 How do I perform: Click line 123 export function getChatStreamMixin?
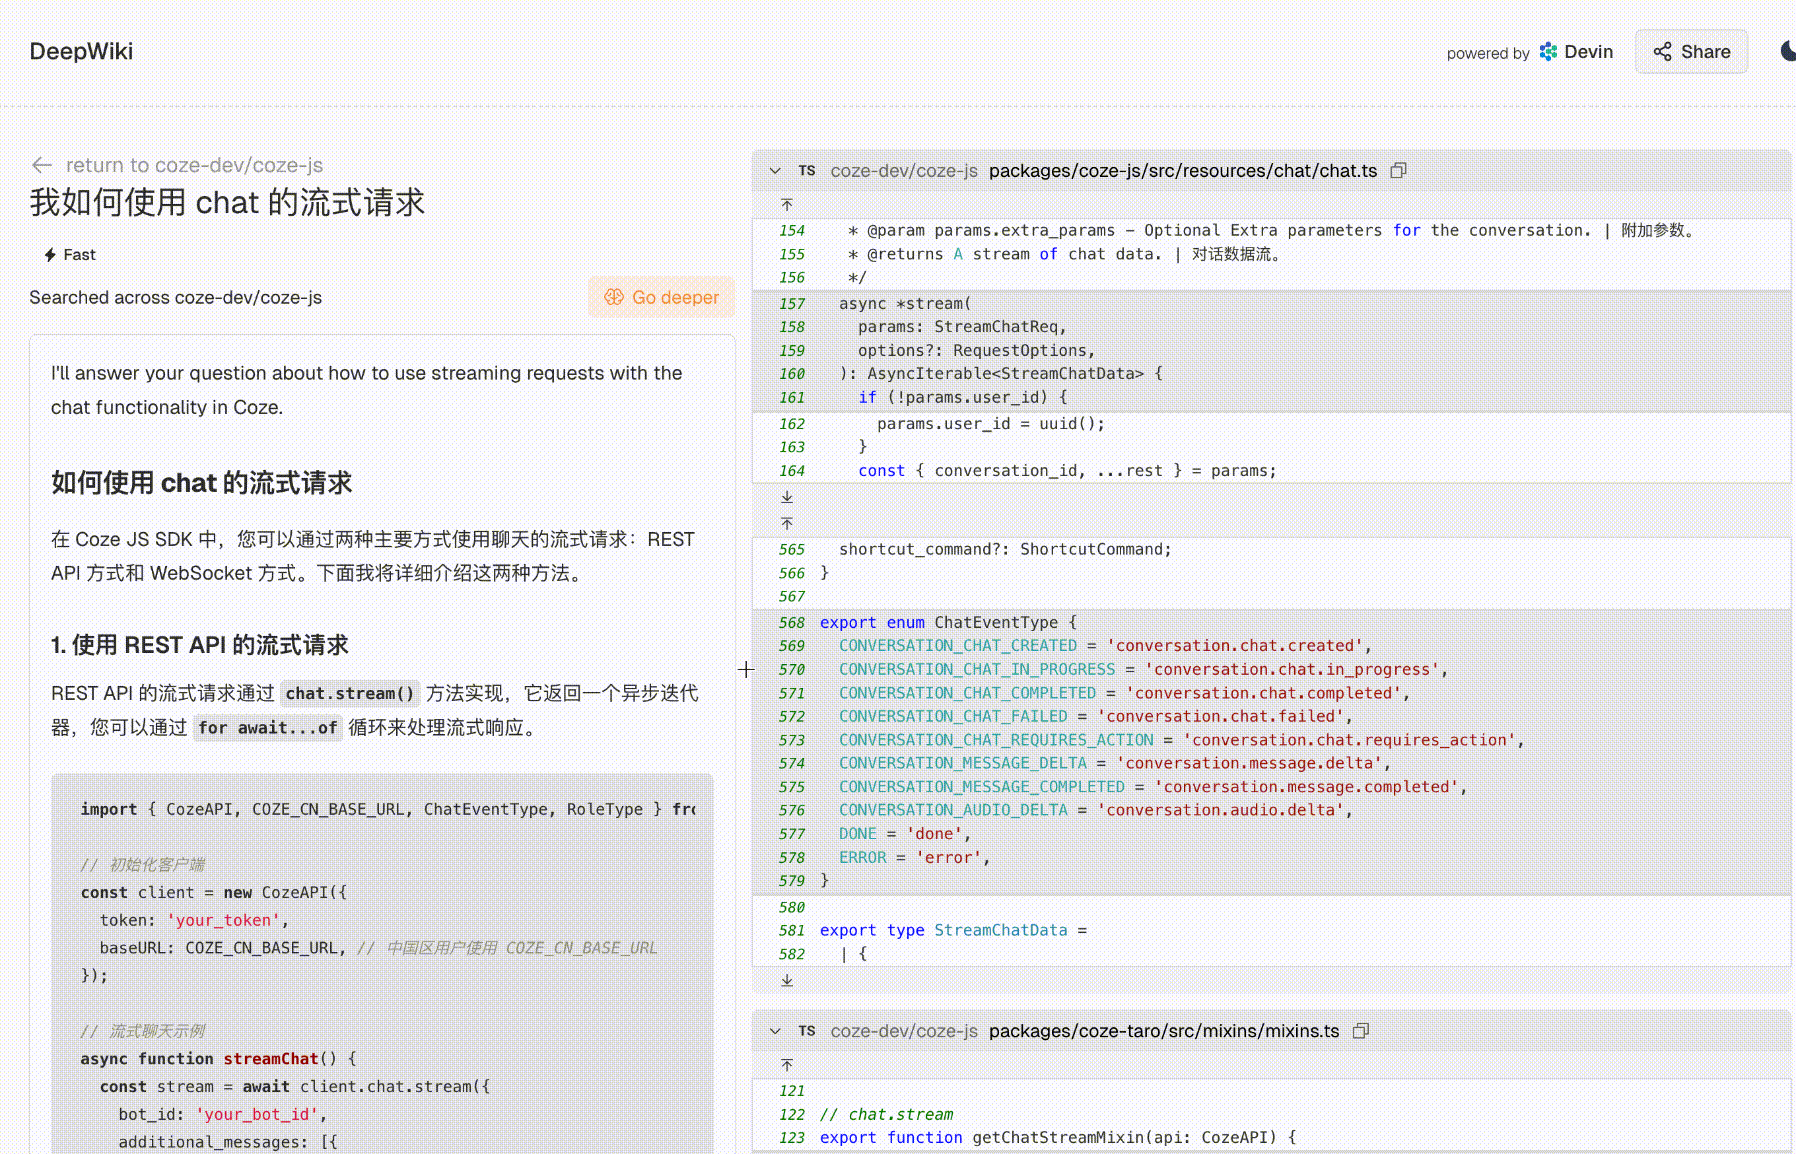tap(1058, 1137)
